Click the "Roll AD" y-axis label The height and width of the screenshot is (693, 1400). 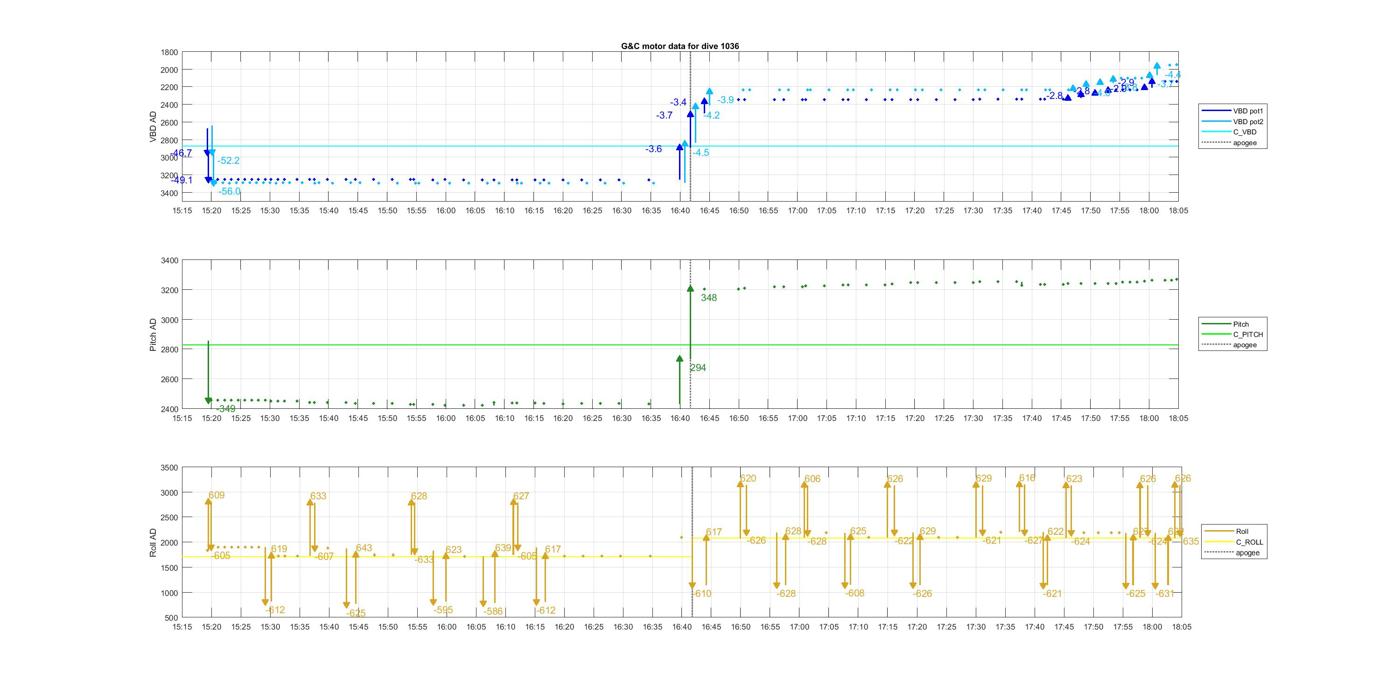(154, 543)
